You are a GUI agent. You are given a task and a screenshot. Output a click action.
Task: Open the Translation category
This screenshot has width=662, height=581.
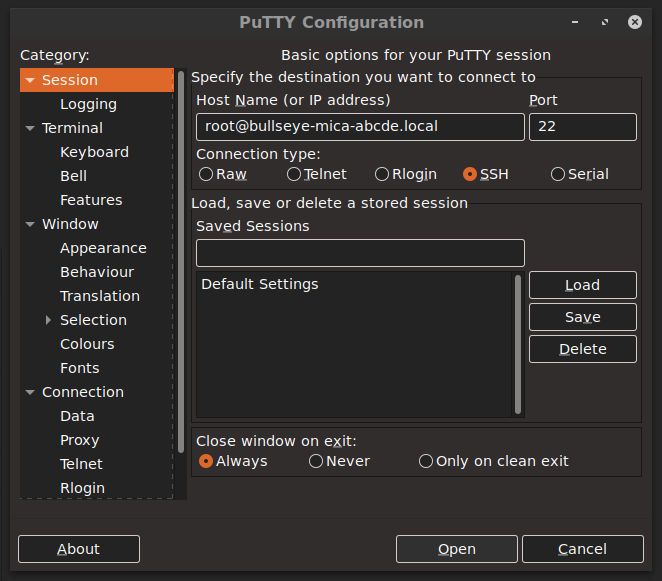point(100,296)
